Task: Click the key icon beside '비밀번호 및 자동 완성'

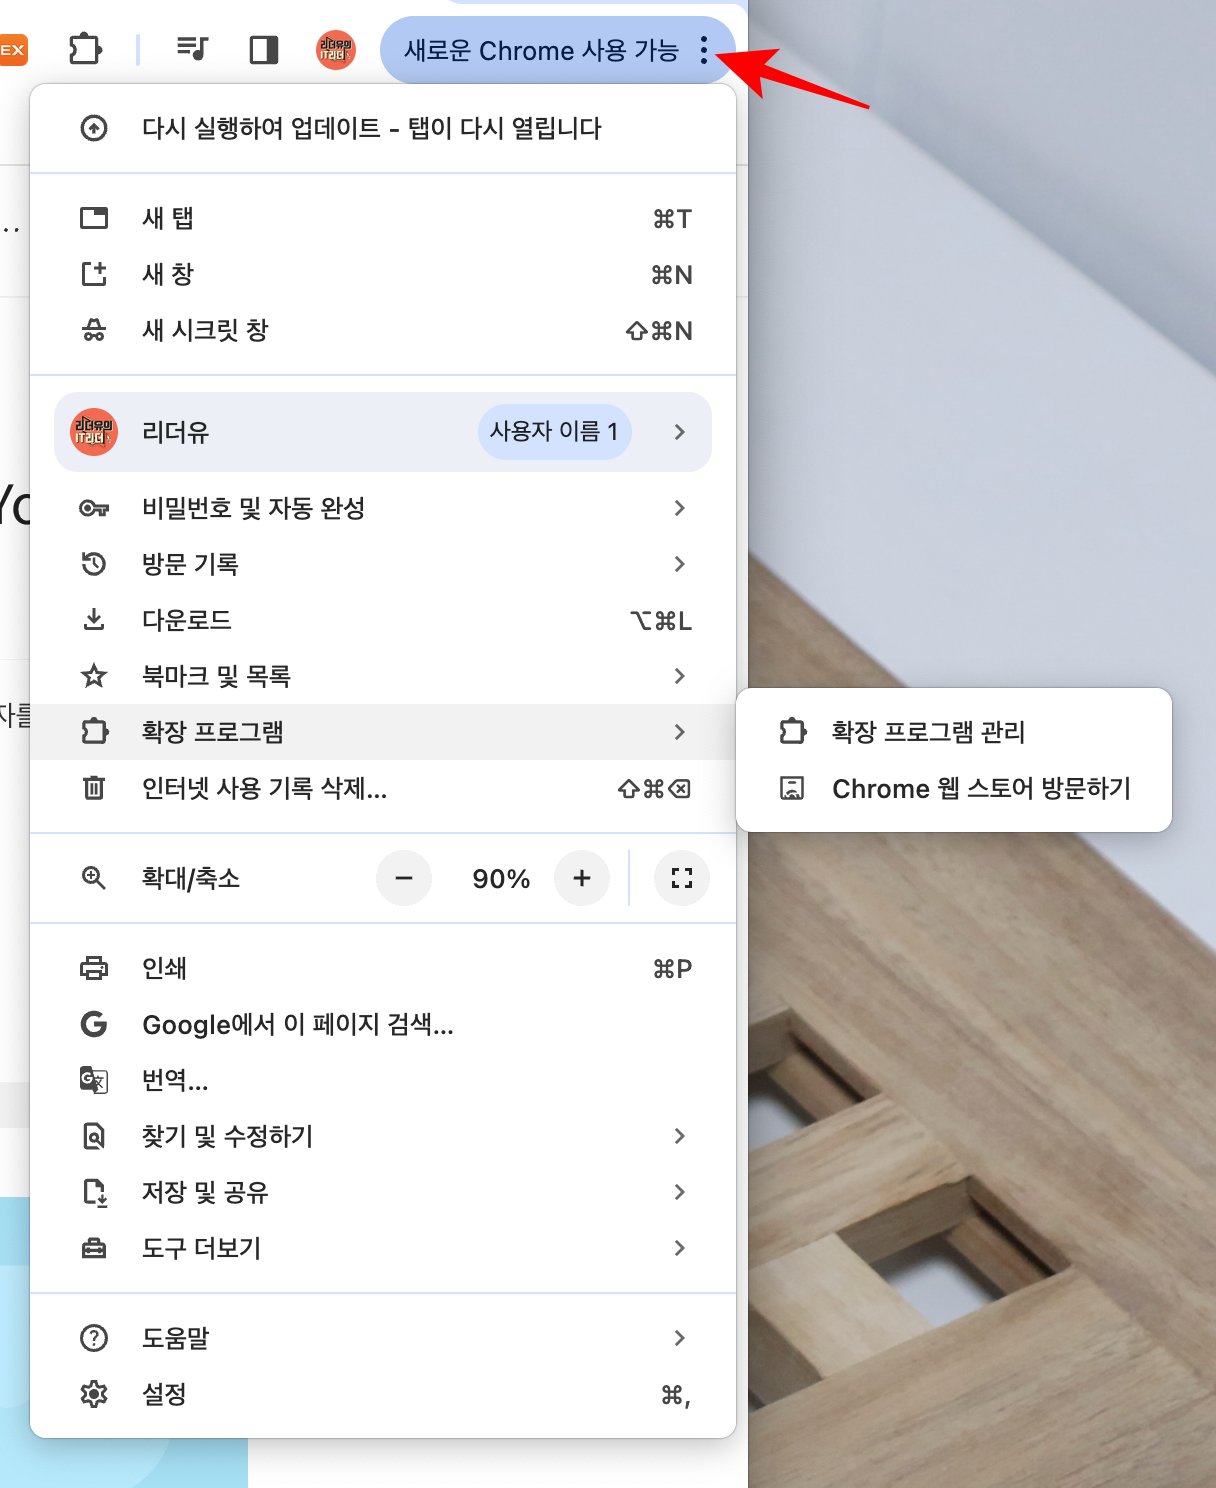Action: pos(94,508)
